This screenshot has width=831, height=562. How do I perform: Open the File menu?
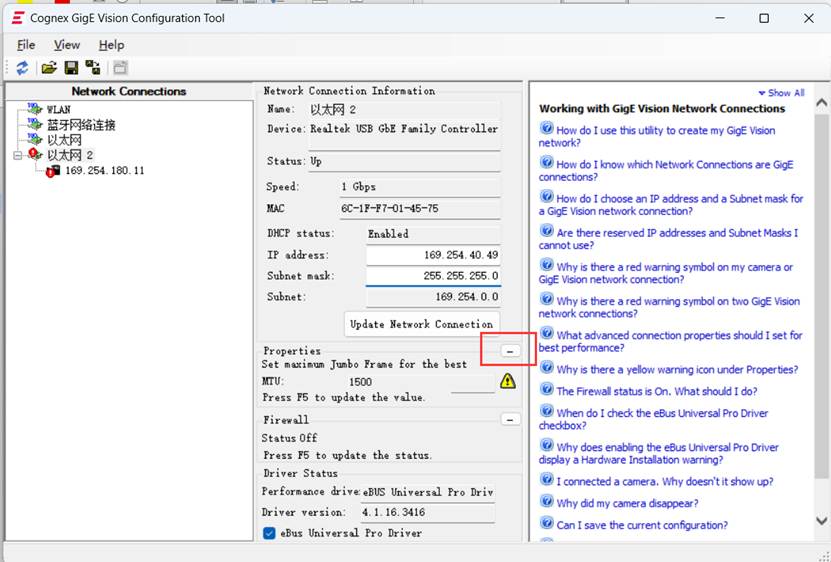pos(26,45)
